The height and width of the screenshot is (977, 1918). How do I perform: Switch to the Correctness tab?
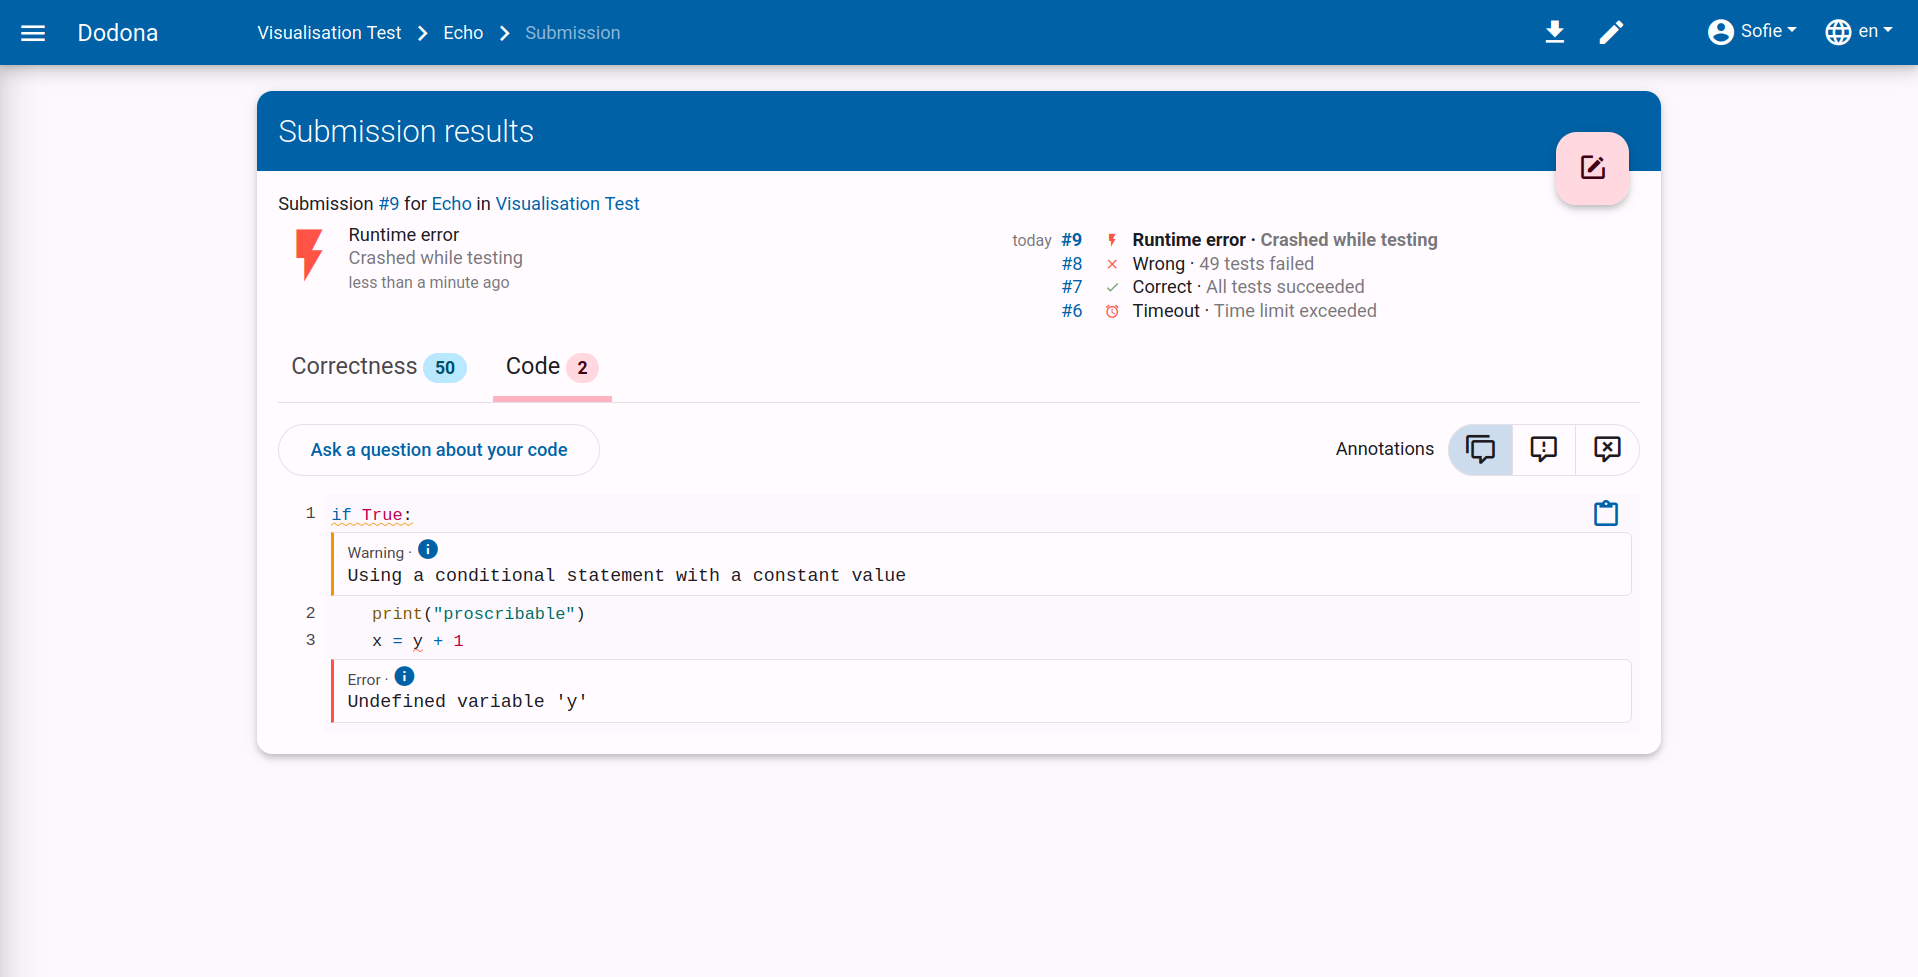[378, 367]
